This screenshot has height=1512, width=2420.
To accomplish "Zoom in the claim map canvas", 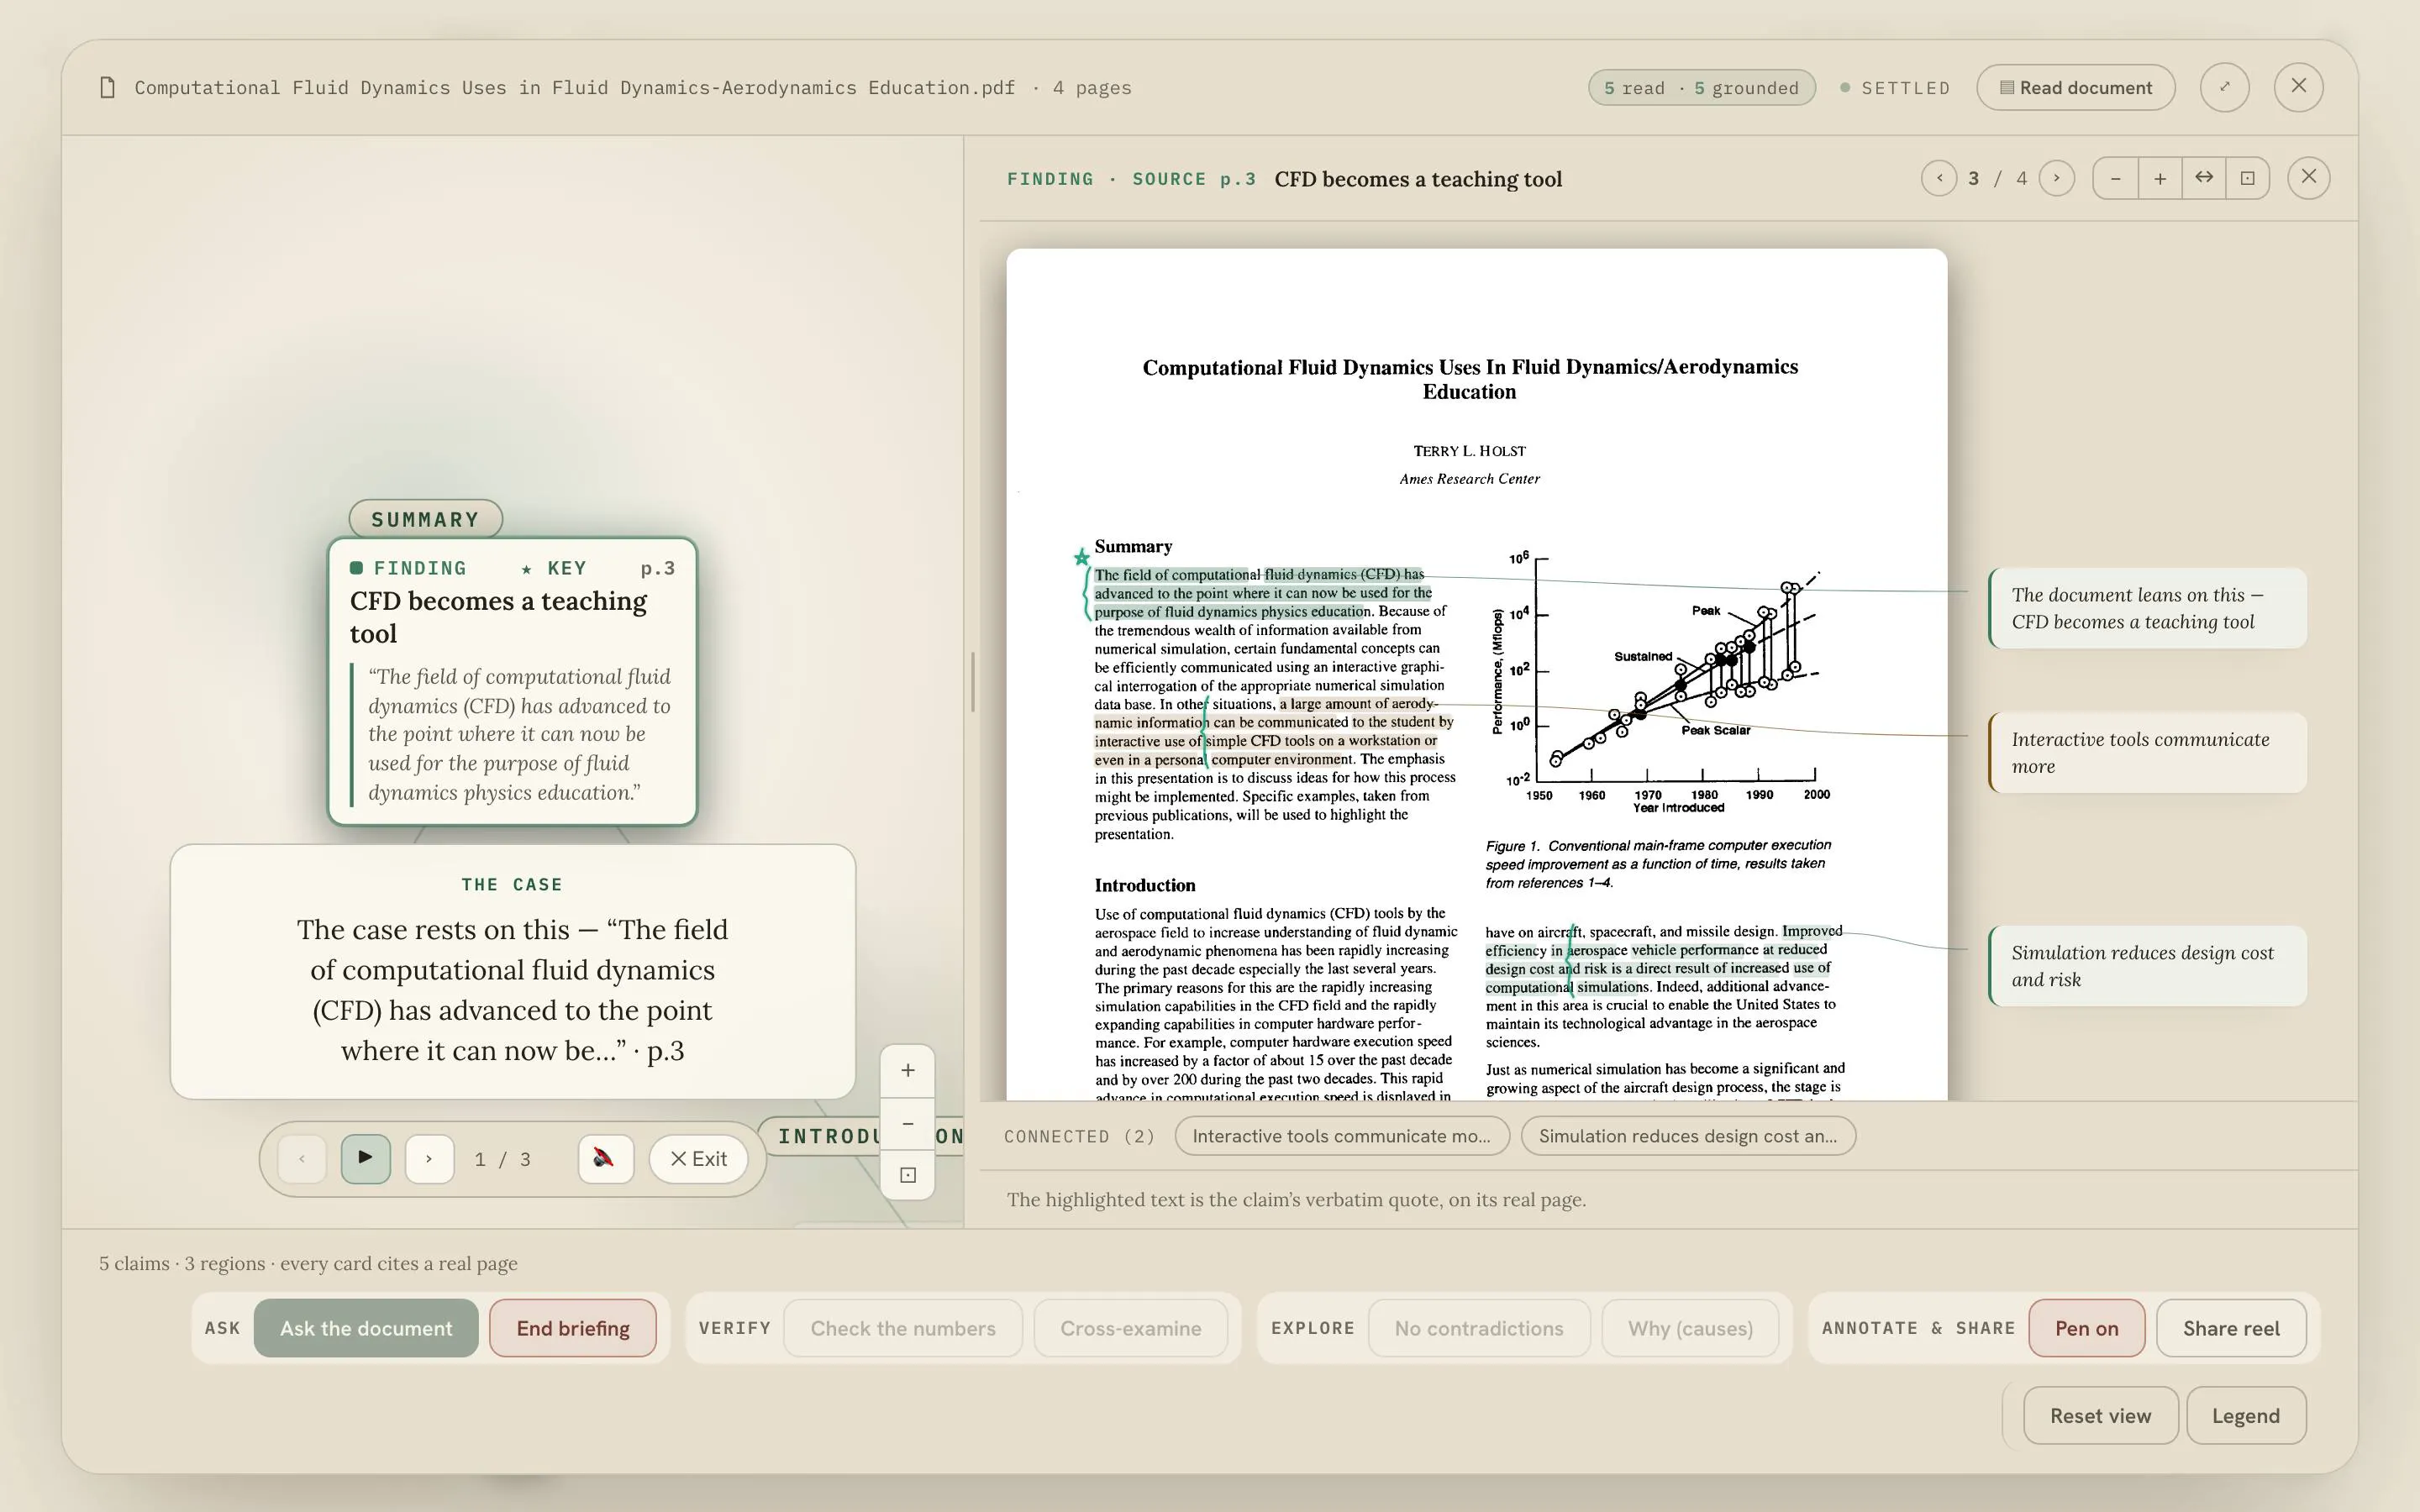I will (907, 1070).
